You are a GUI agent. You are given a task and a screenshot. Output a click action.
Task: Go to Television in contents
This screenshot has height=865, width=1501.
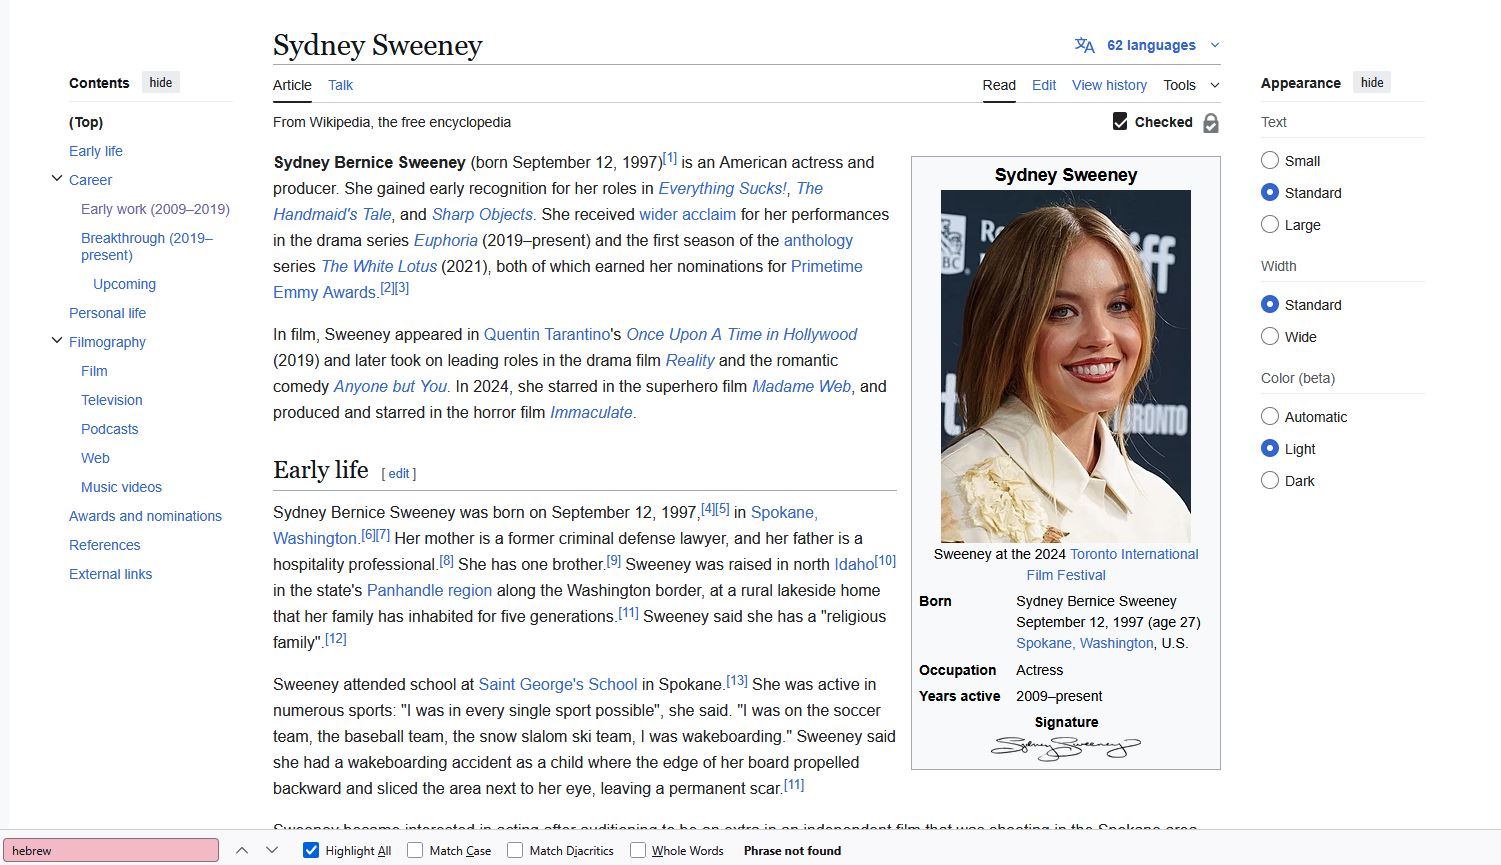pyautogui.click(x=112, y=400)
